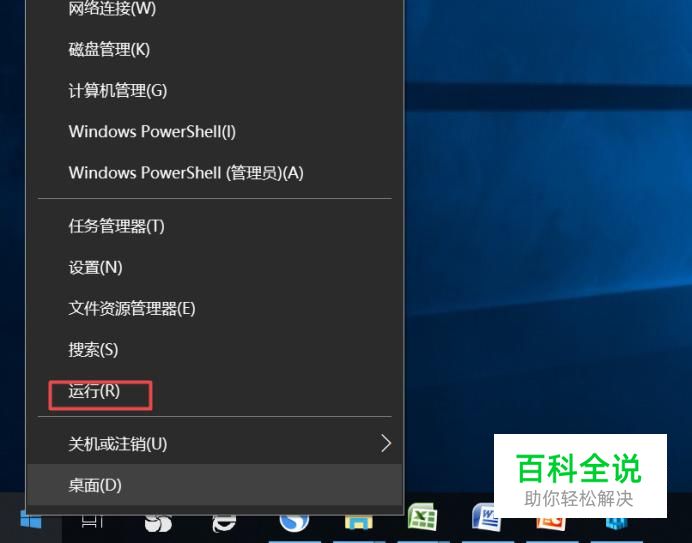The width and height of the screenshot is (692, 543).
Task: Launch Word from the taskbar
Action: click(484, 517)
